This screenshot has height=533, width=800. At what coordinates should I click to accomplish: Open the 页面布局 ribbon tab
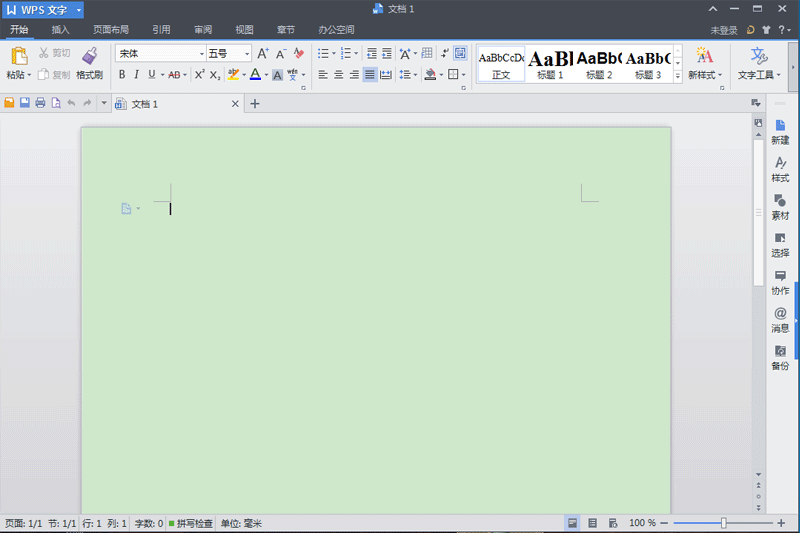[x=111, y=30]
